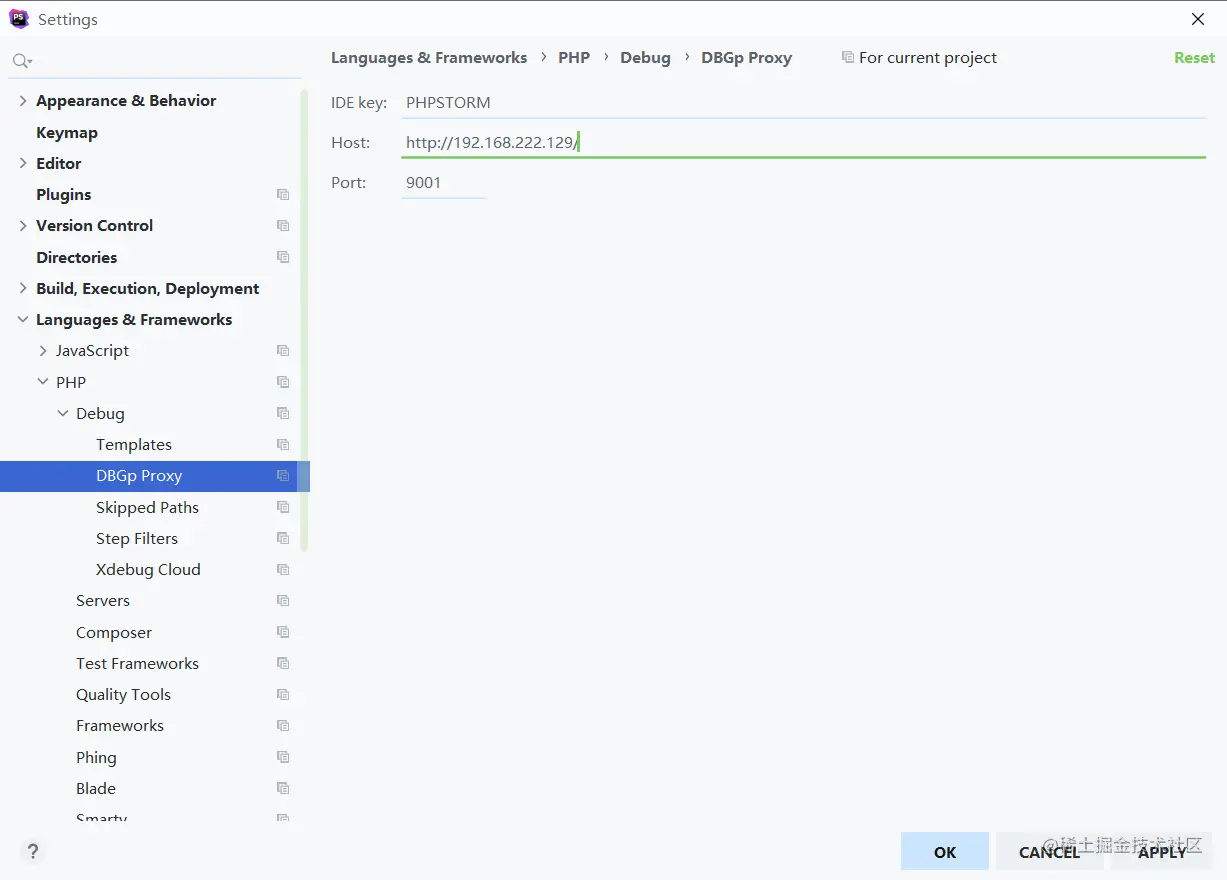Click the project-scope icon beside Test Frameworks
The height and width of the screenshot is (880, 1227).
click(283, 663)
